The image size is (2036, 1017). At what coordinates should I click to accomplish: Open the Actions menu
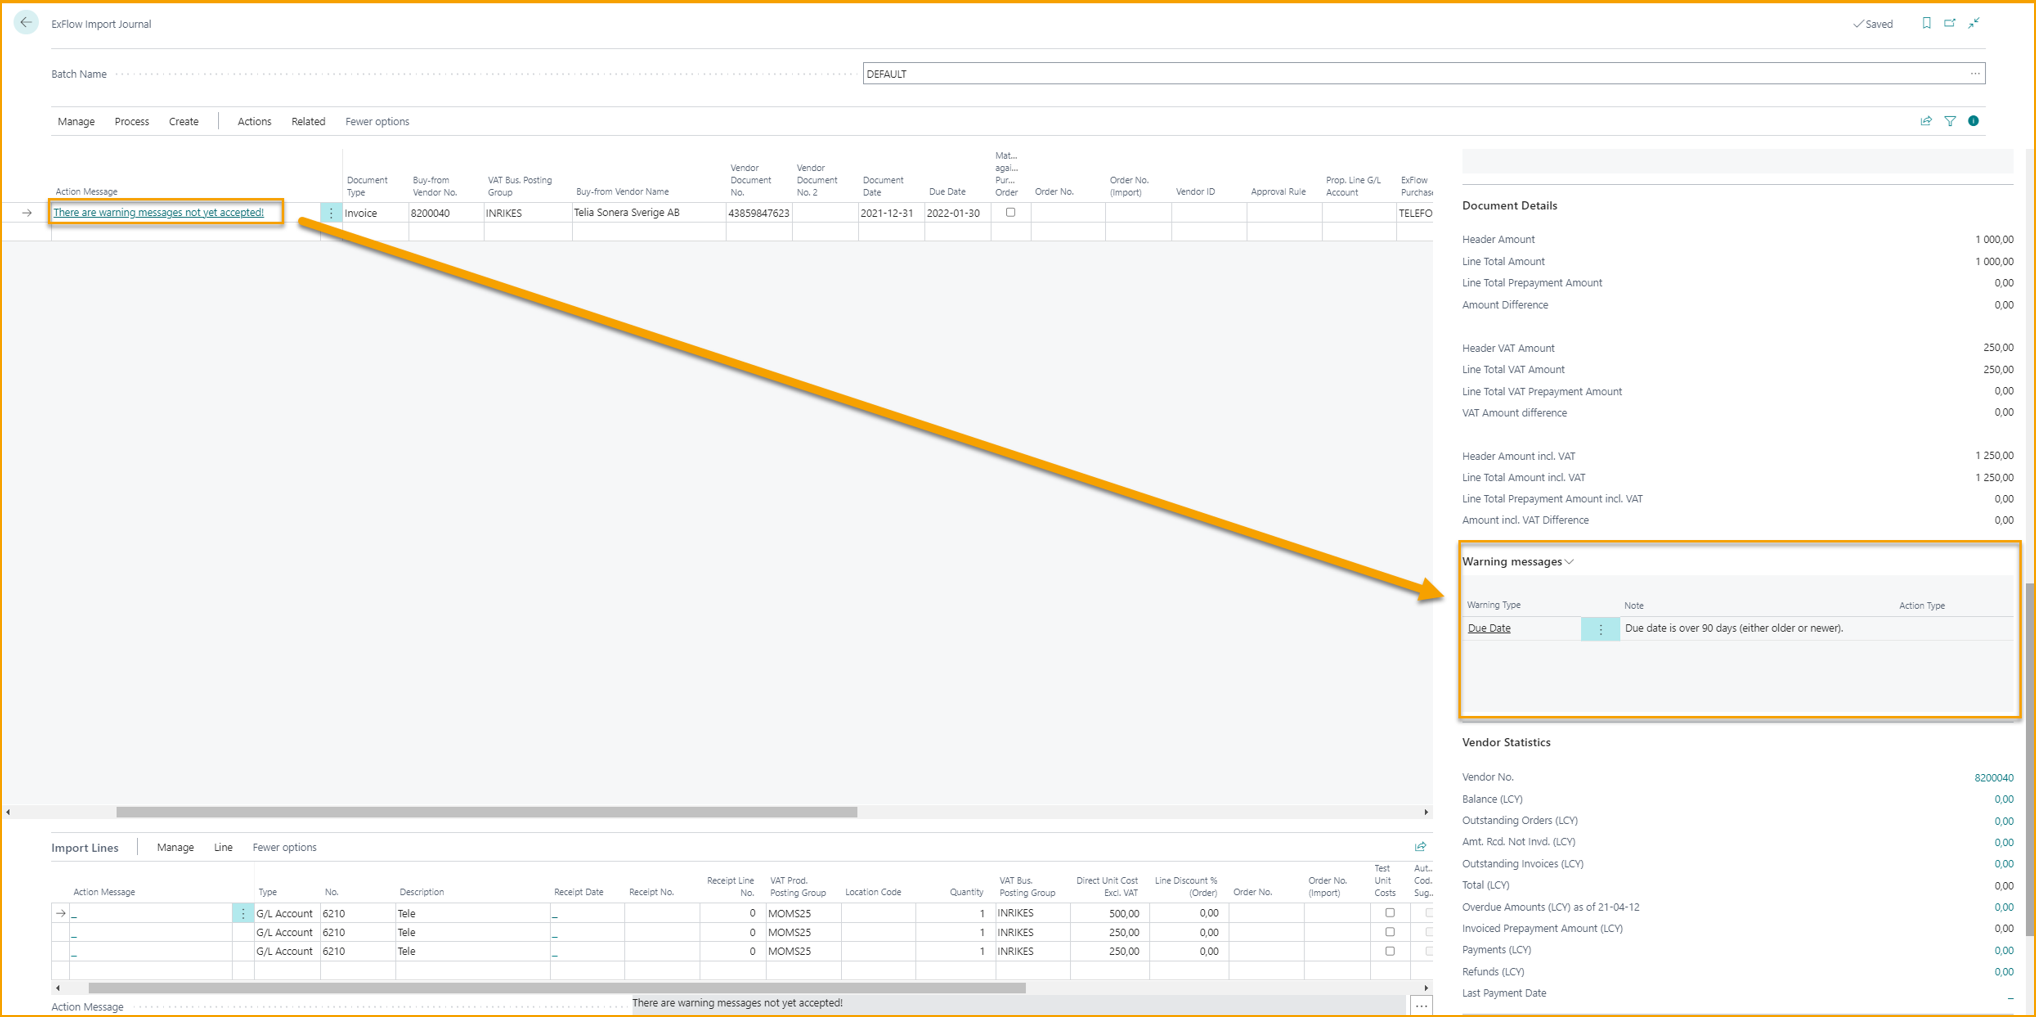pos(254,122)
